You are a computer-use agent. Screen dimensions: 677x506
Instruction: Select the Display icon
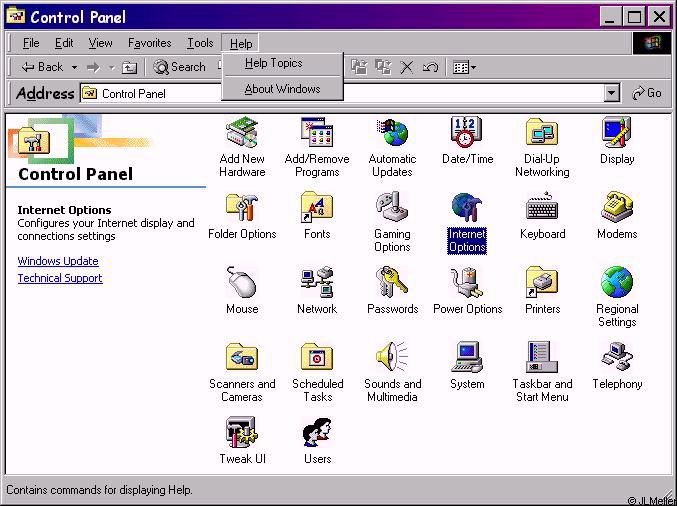tap(617, 133)
